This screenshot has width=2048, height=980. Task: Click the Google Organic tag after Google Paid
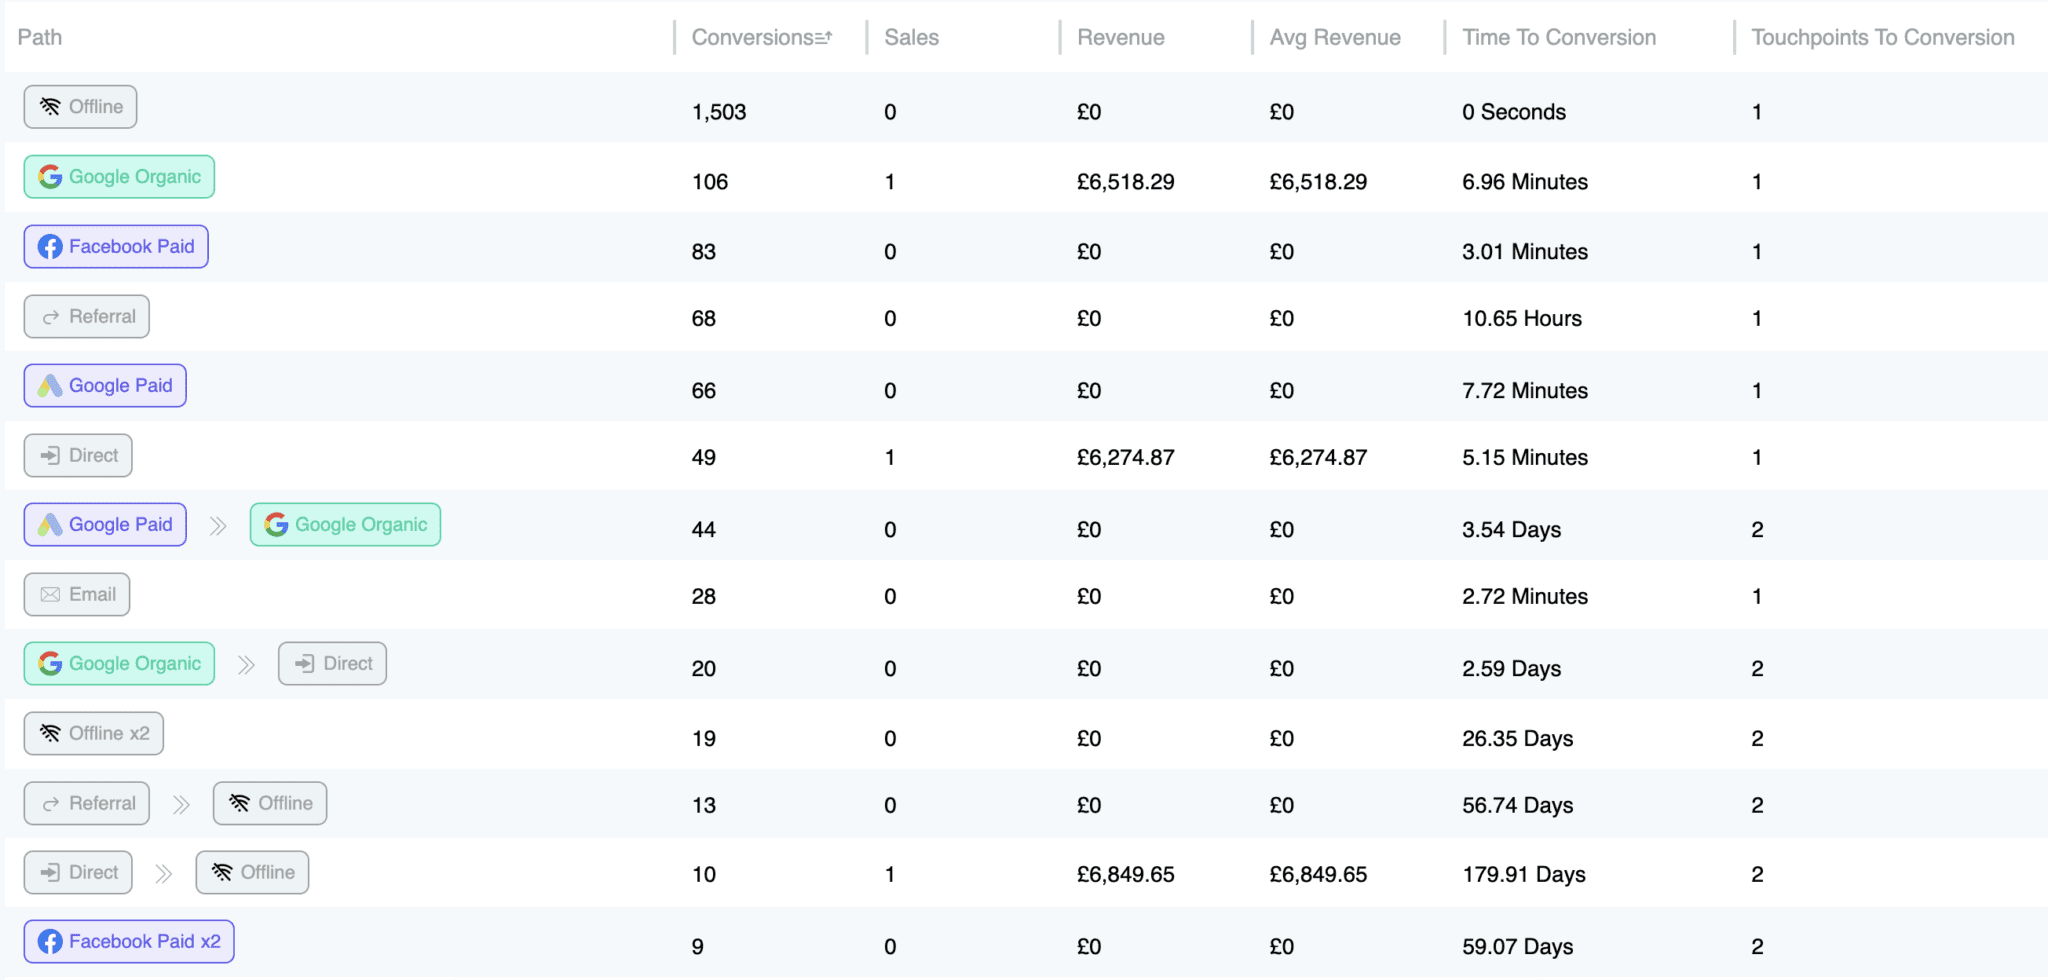click(345, 525)
